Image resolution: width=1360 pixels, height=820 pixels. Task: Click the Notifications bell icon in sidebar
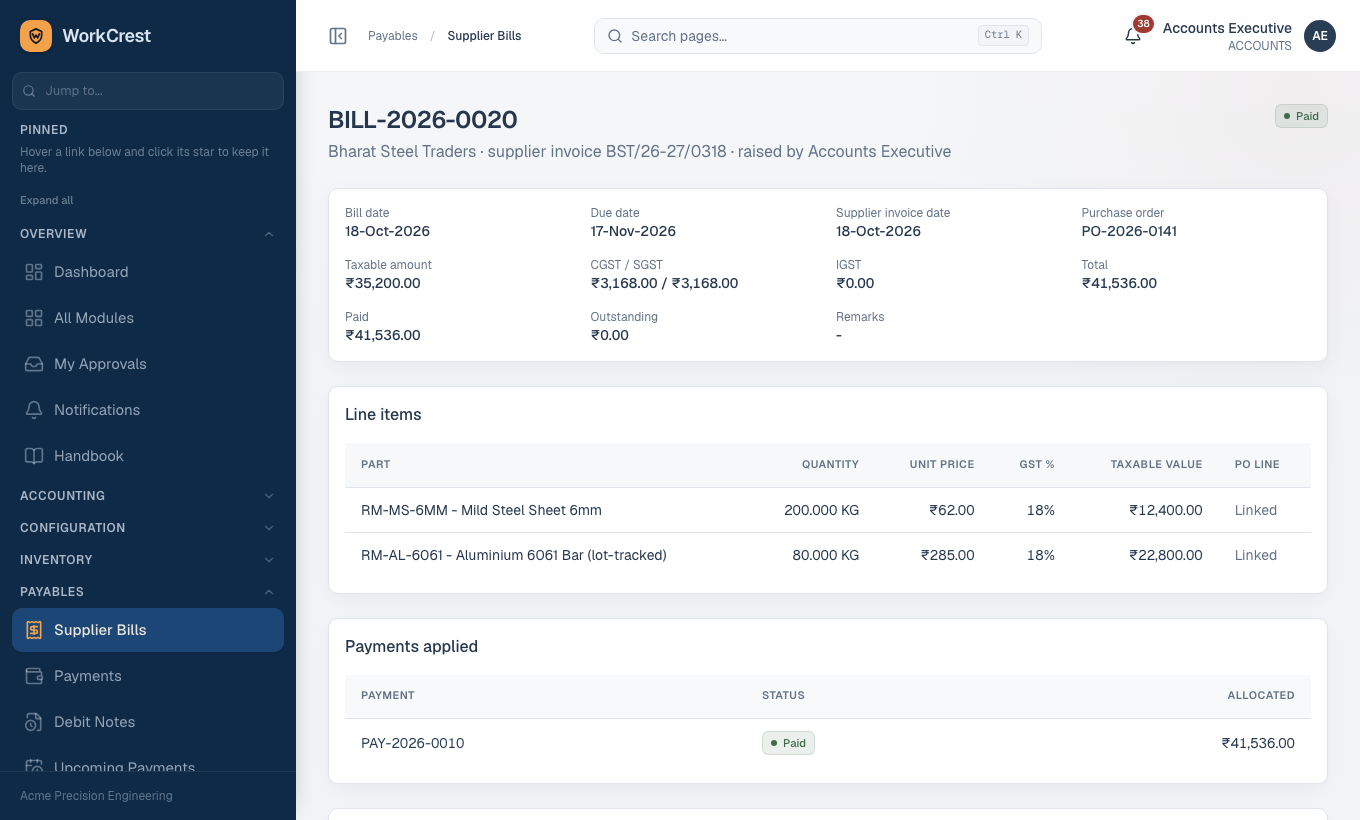34,410
